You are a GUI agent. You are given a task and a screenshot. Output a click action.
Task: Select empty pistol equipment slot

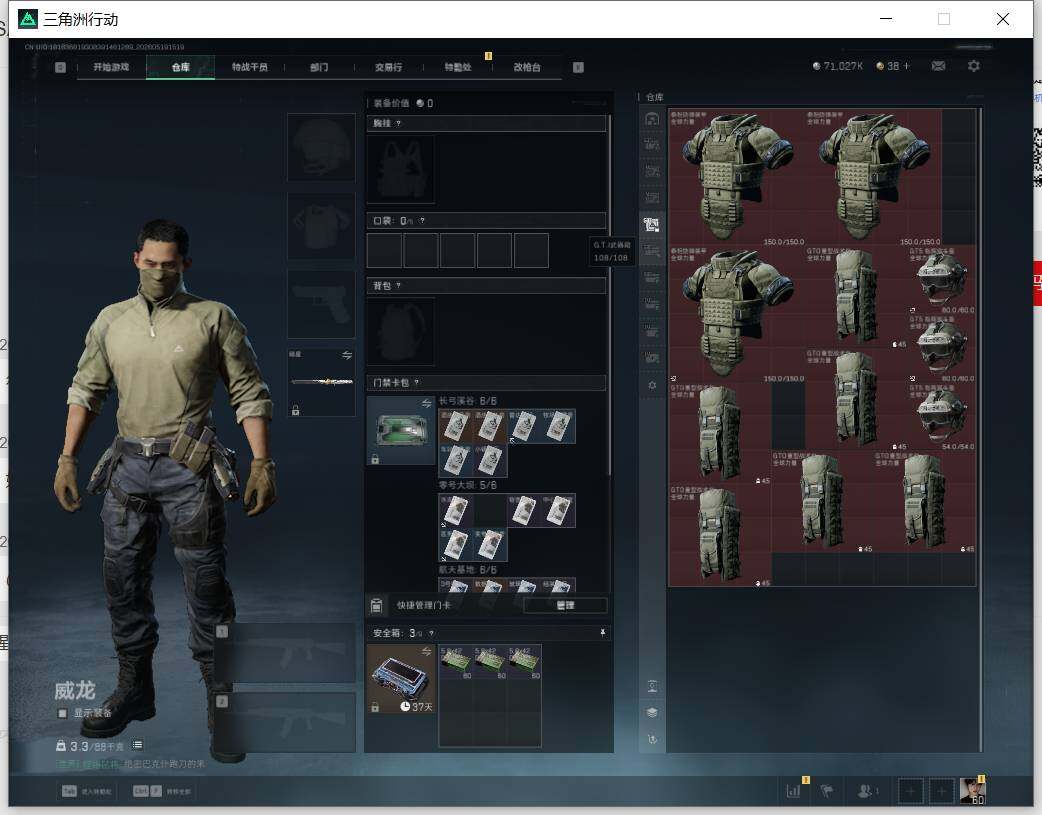coord(321,304)
